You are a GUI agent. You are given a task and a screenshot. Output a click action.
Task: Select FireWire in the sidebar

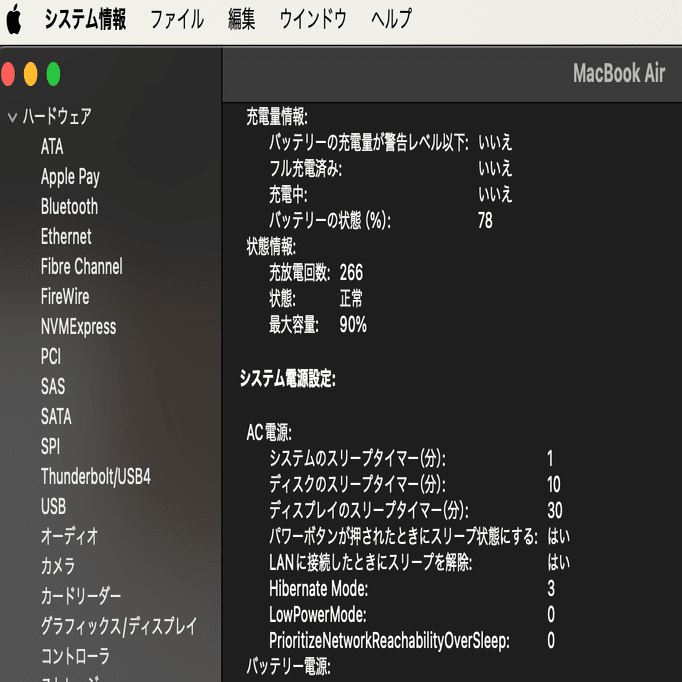click(x=65, y=297)
